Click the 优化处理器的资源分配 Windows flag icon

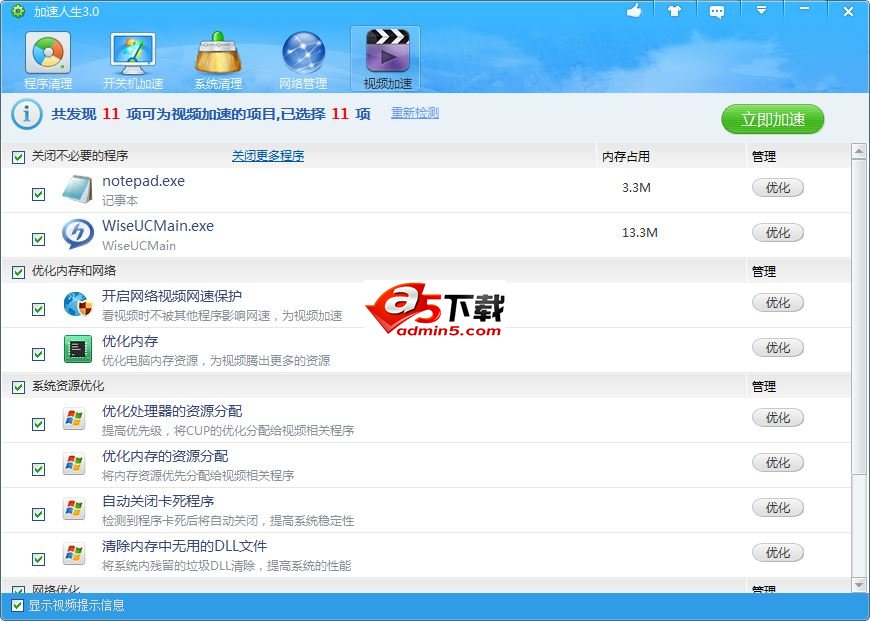pos(74,419)
